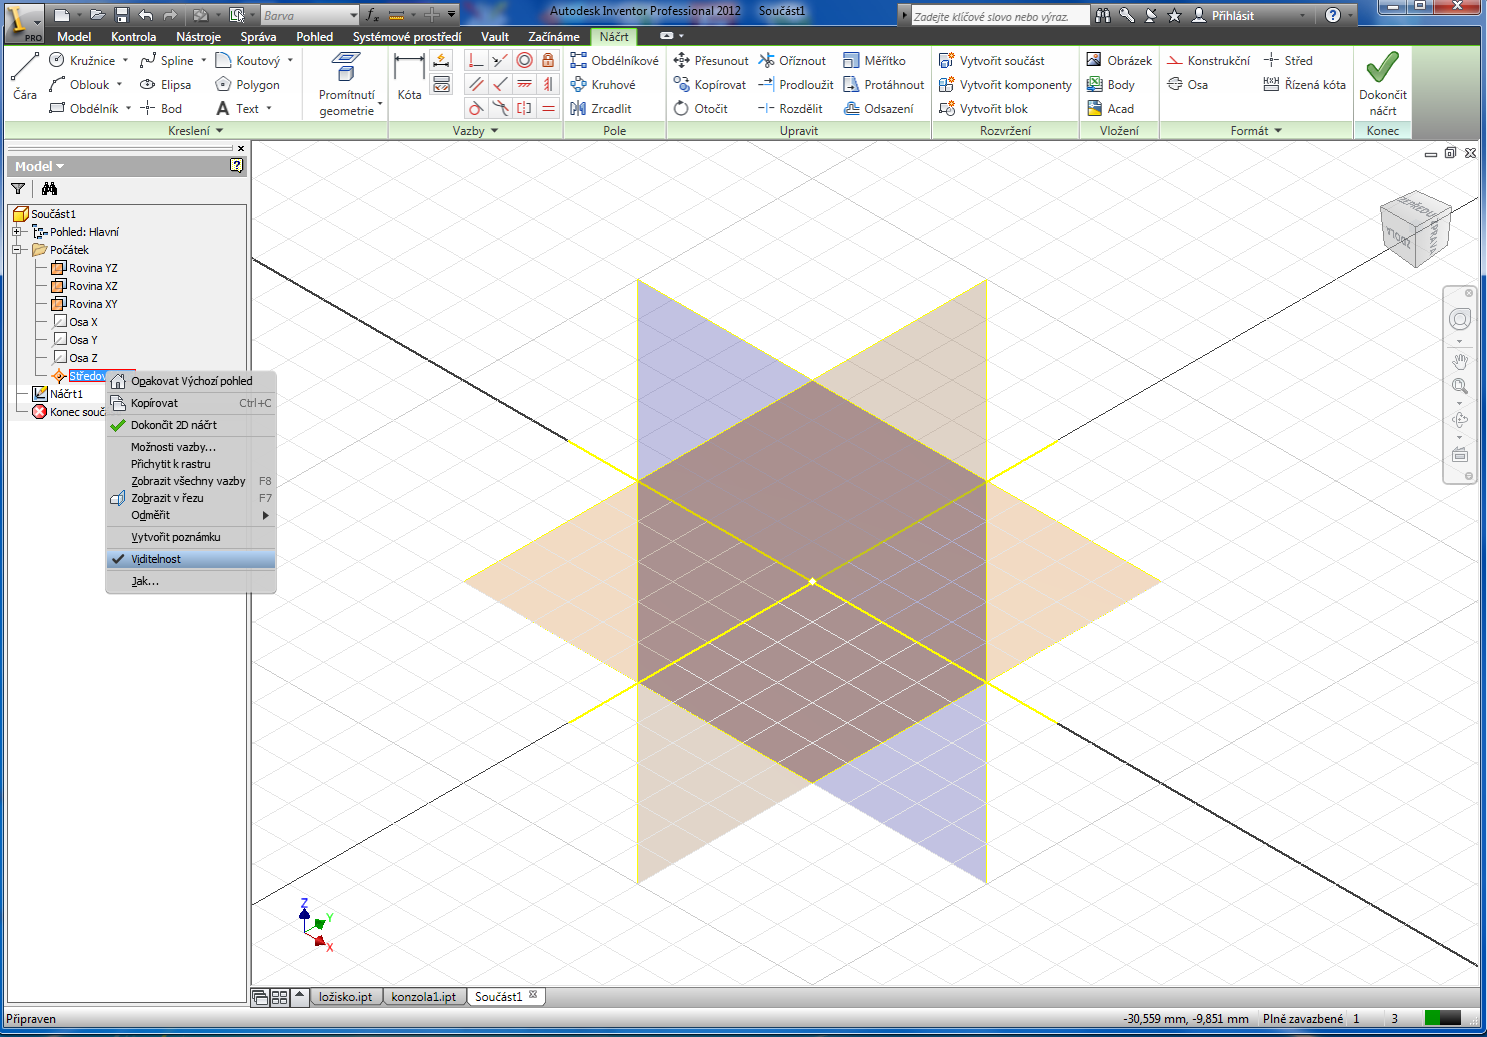Expand the Vazby panel dropdown
This screenshot has height=1037, width=1487.
[x=475, y=131]
